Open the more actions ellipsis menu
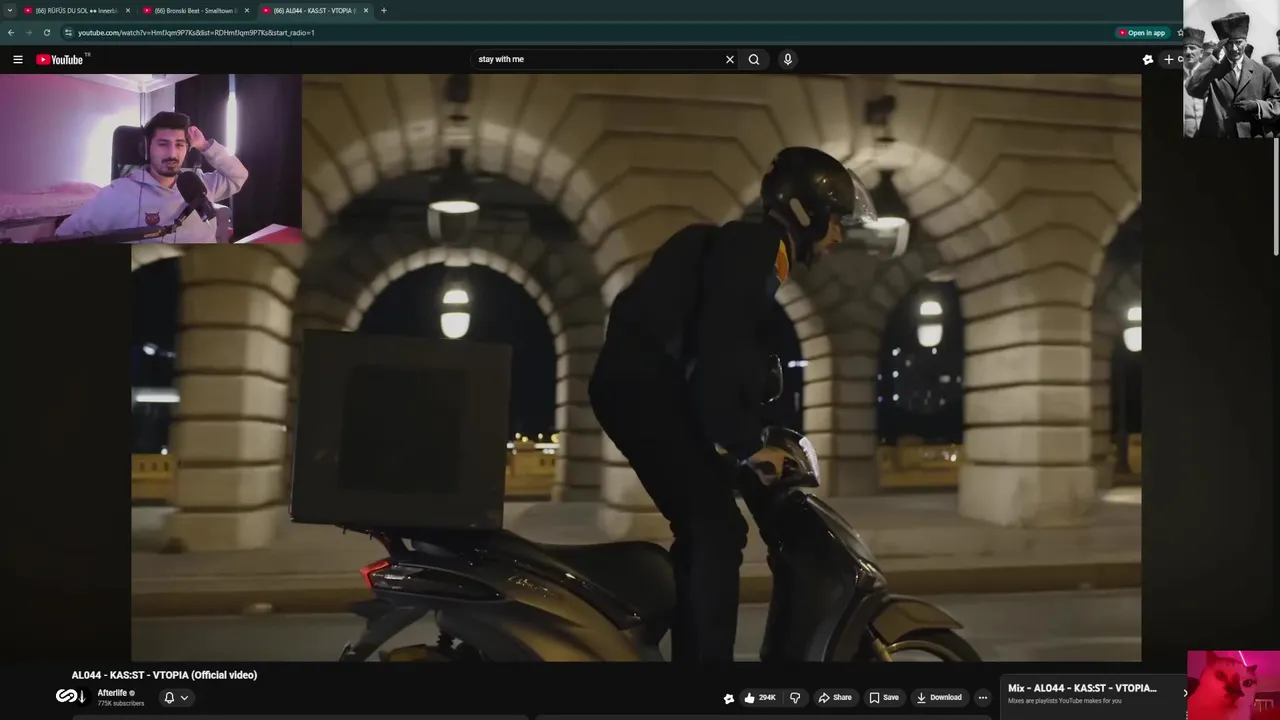 coord(983,697)
